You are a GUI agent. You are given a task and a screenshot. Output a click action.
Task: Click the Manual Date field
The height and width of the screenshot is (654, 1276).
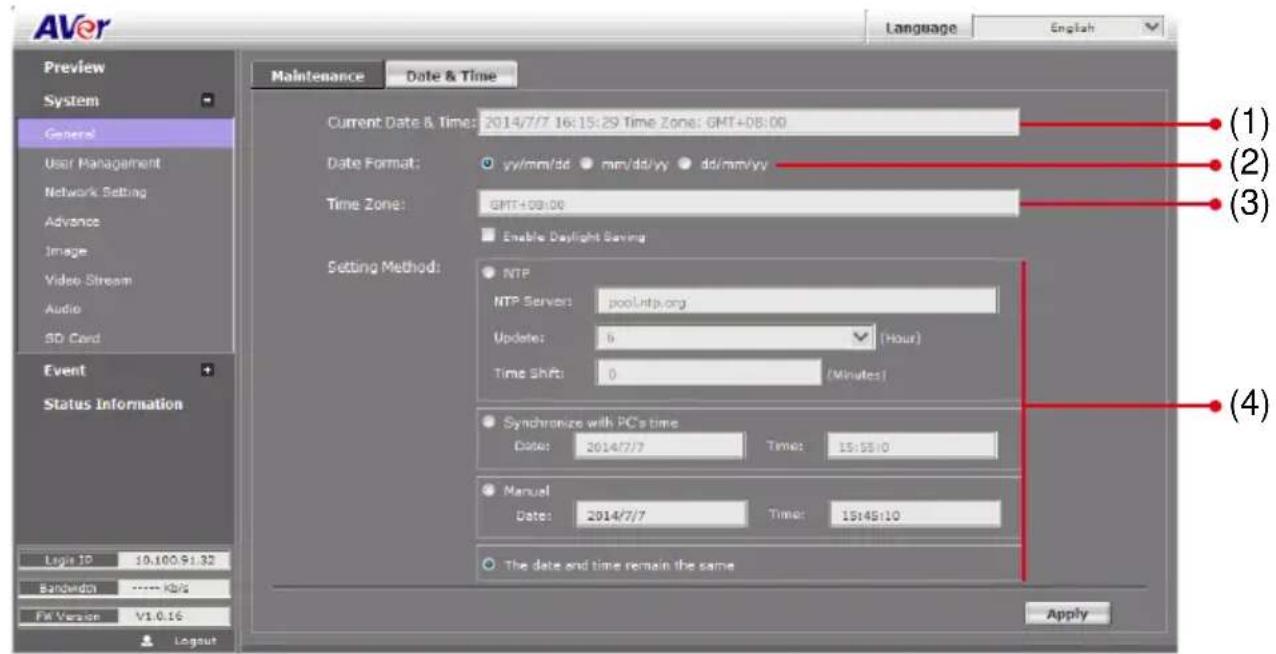661,516
